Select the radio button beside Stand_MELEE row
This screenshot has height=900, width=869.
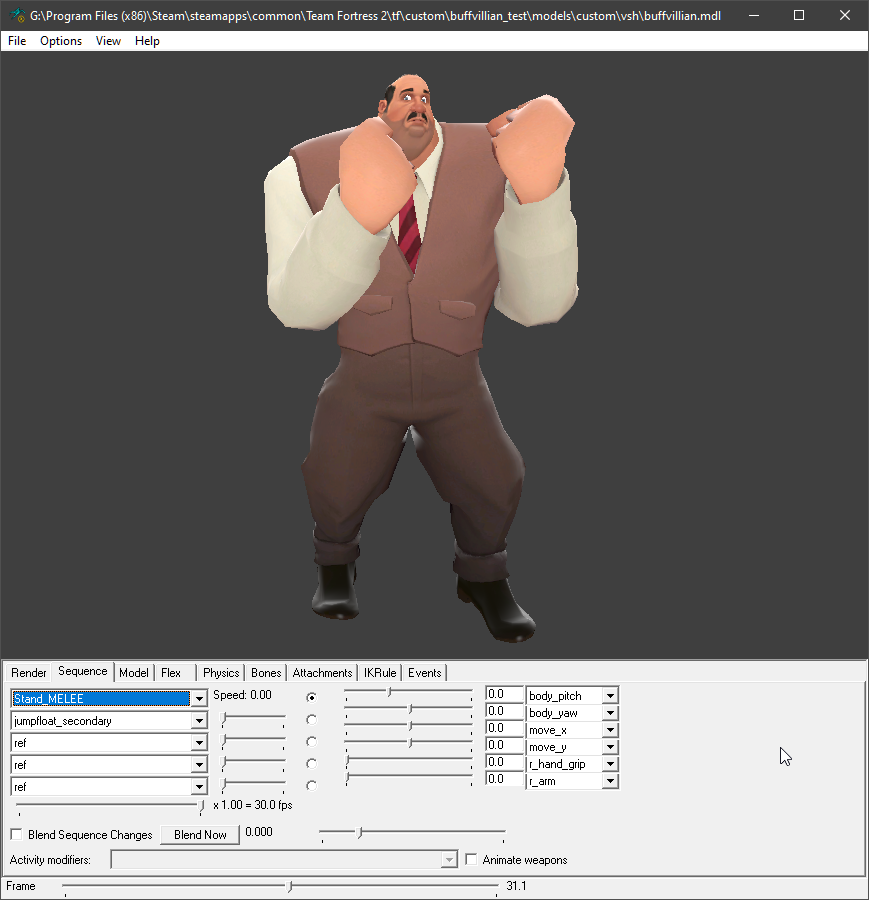[x=311, y=697]
